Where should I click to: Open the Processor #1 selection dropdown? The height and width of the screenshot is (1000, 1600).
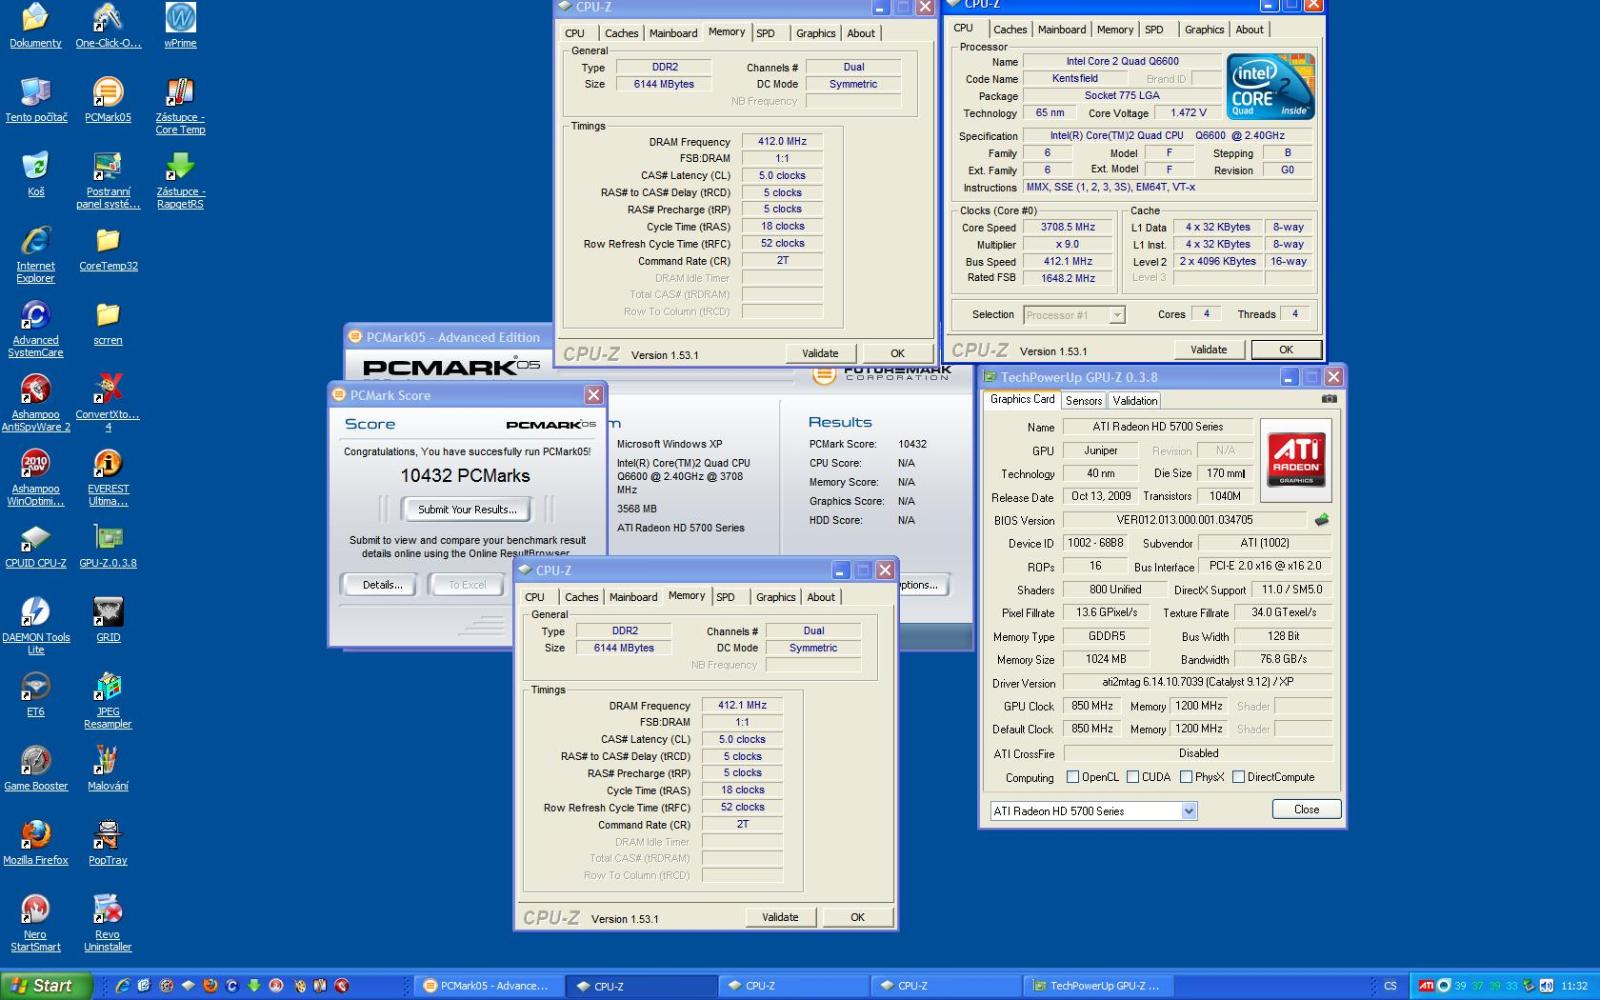[x=1075, y=315]
